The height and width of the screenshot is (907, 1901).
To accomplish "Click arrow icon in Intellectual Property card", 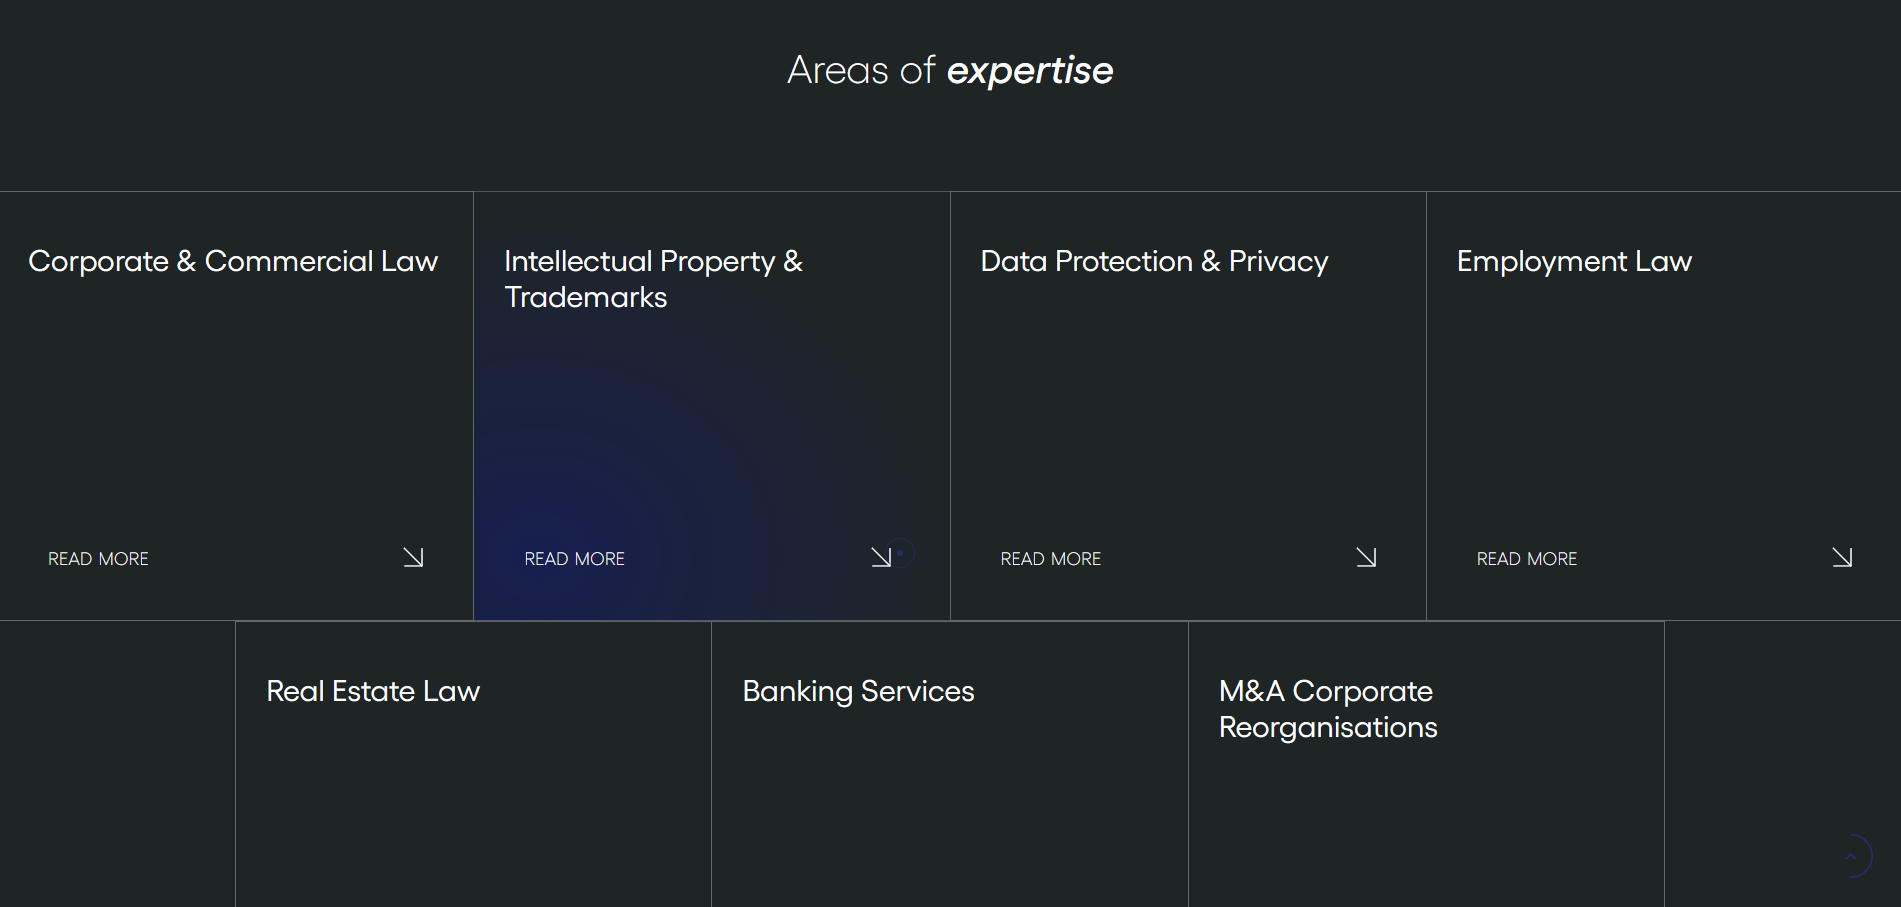I will [x=881, y=557].
